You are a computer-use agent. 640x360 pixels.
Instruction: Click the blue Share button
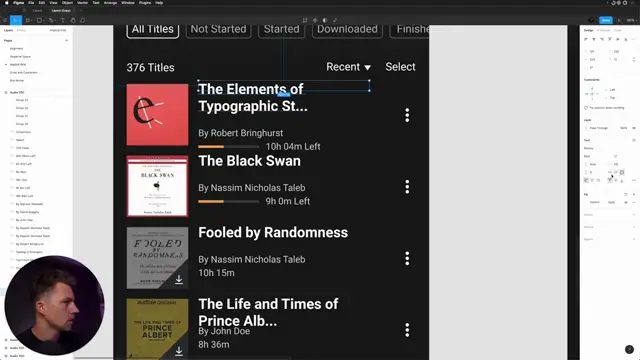pyautogui.click(x=606, y=20)
